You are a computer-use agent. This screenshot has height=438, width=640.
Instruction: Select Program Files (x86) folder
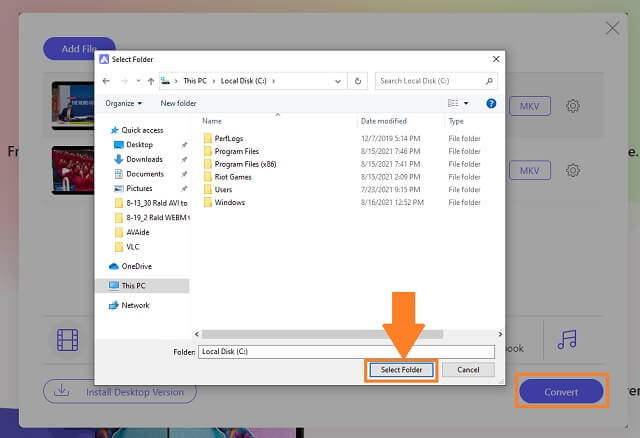[240, 164]
